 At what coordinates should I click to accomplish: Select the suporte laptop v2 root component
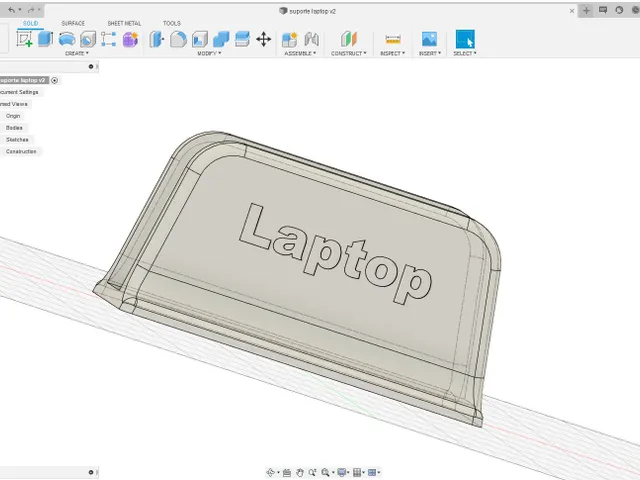click(x=23, y=80)
